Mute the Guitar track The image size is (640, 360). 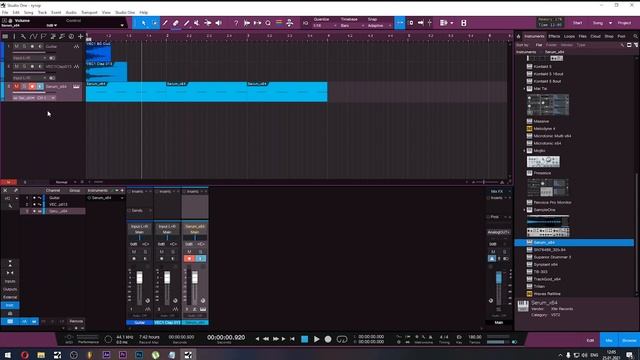[17, 47]
